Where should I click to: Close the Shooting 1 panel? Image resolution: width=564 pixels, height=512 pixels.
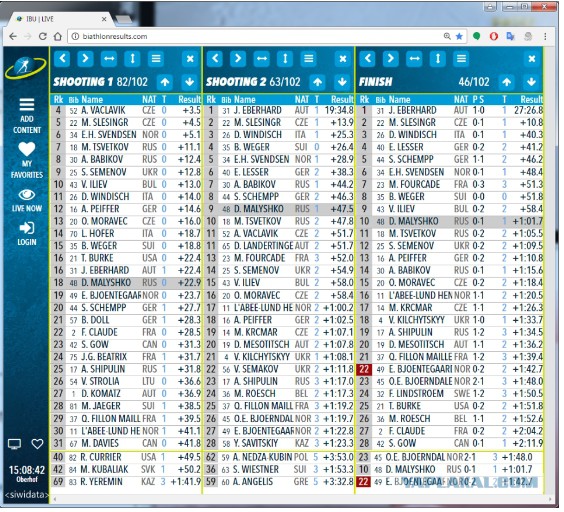coord(190,58)
